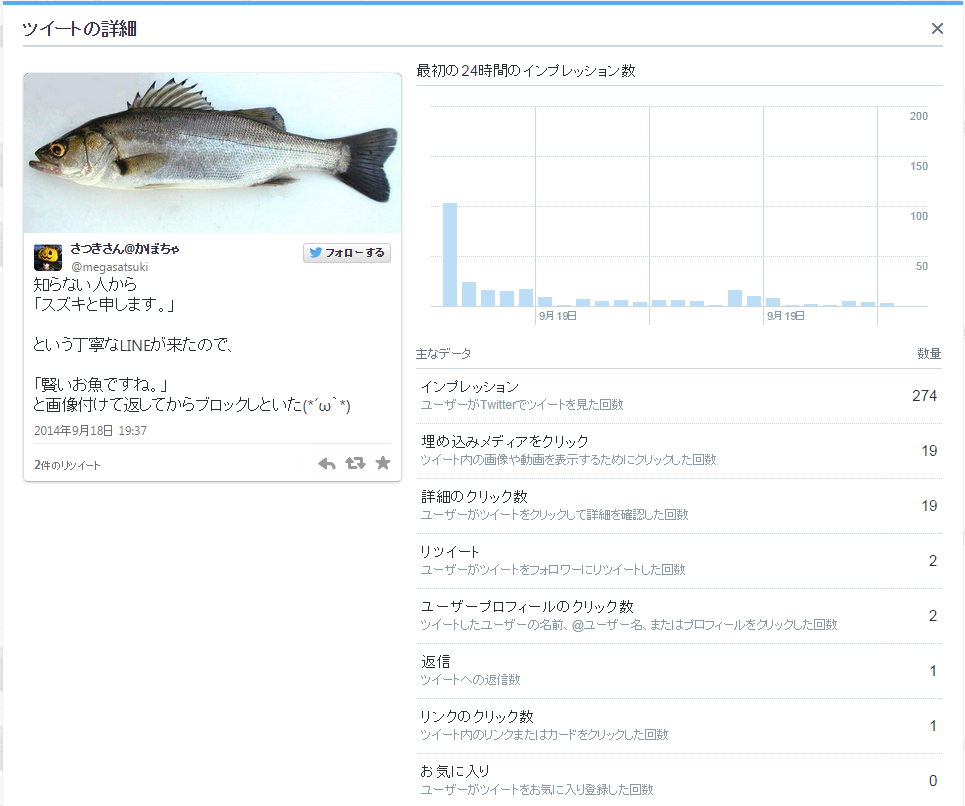The width and height of the screenshot is (965, 806).
Task: Click the tweet text 「賢いお魚ですね。」
Action: tap(101, 385)
